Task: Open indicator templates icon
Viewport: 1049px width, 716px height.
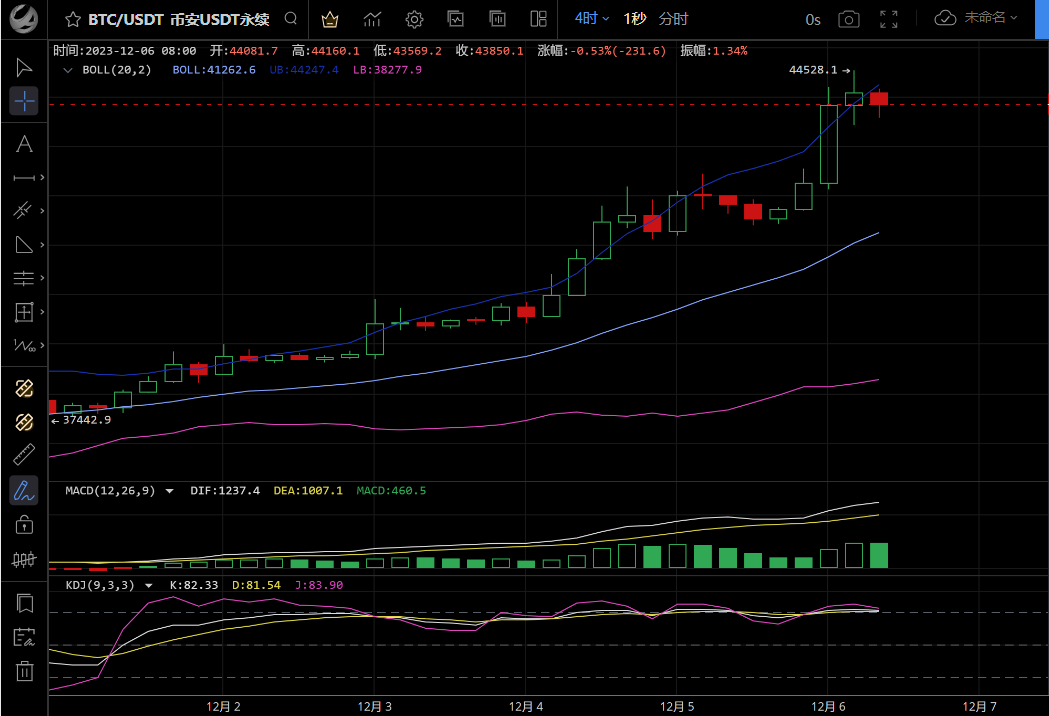Action: click(456, 19)
